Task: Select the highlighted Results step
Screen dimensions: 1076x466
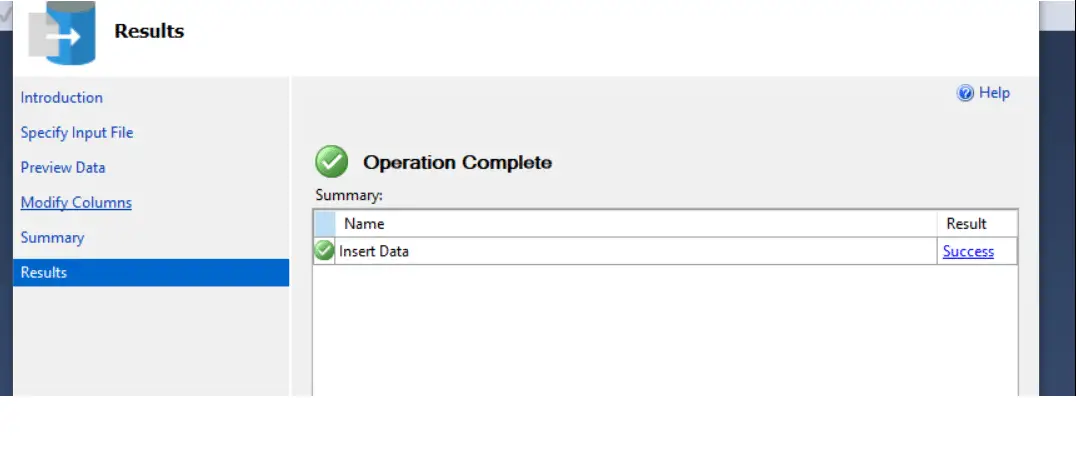Action: 151,272
